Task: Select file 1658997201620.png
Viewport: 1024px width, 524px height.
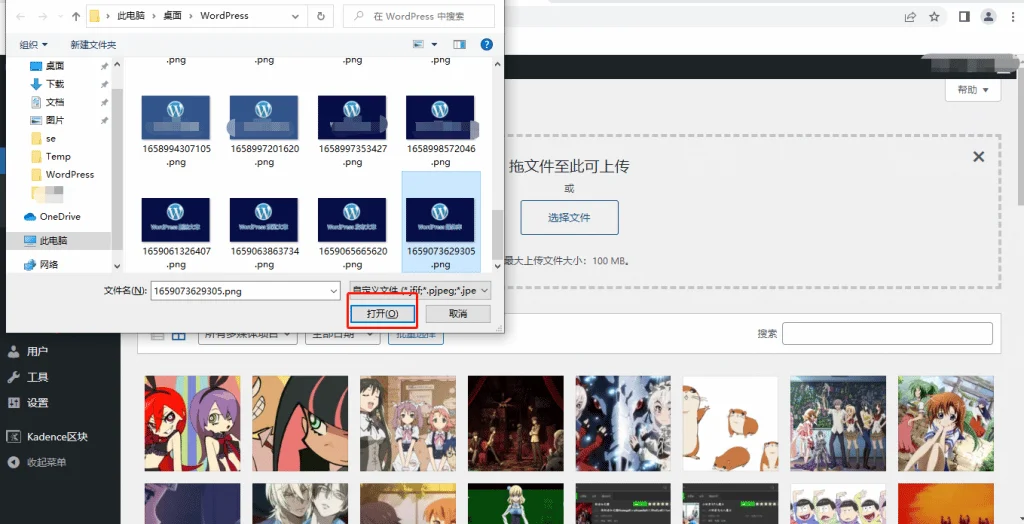Action: [264, 131]
